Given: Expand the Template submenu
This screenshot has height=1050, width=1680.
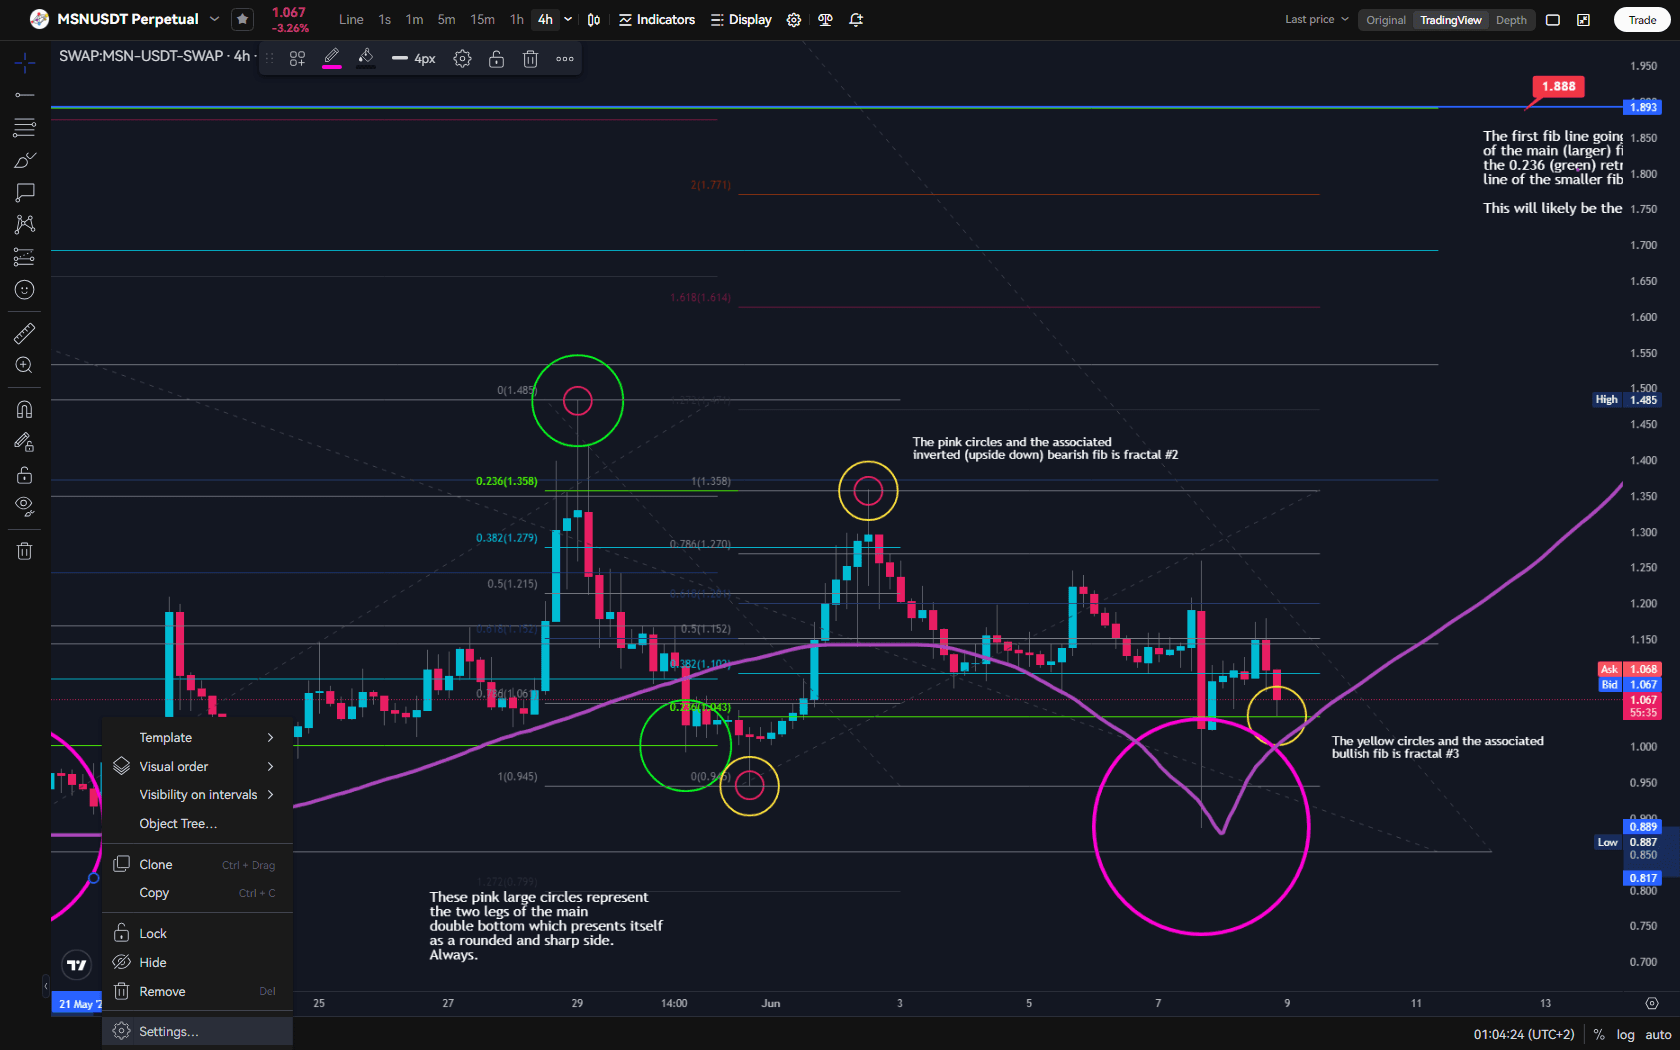Looking at the screenshot, I should click(x=197, y=738).
